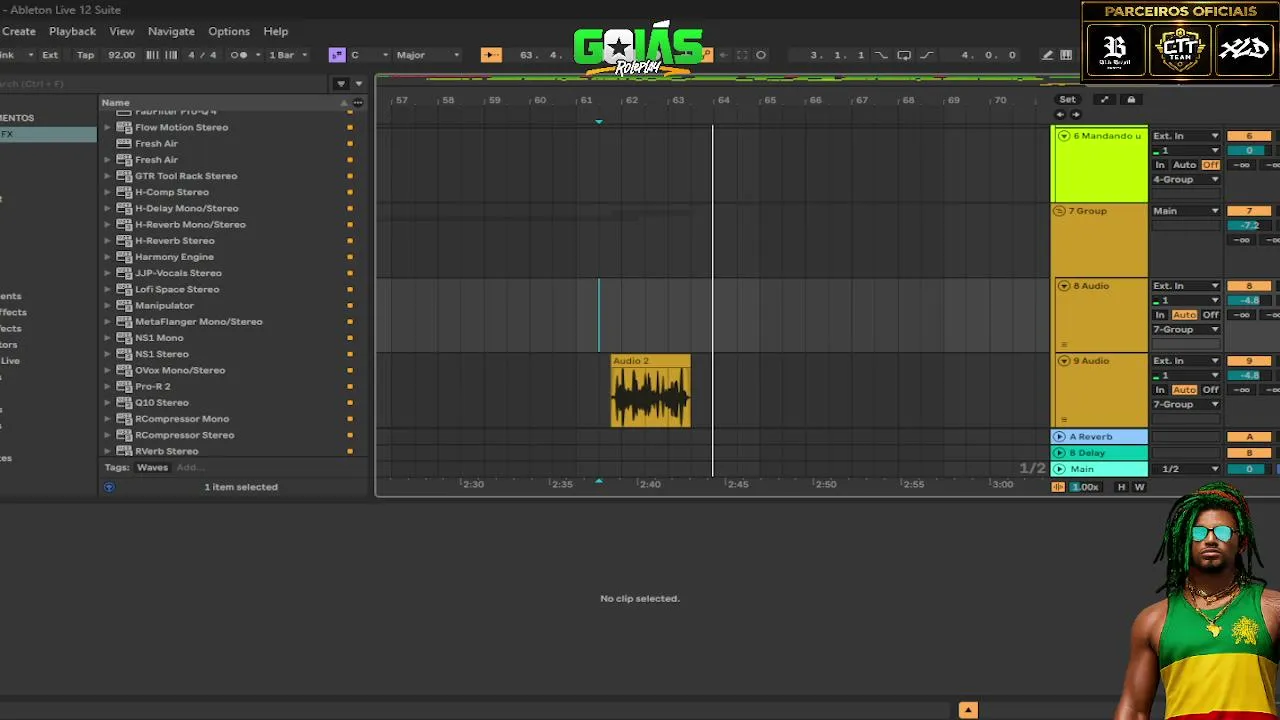The height and width of the screenshot is (720, 1280).
Task: Toggle computer MIDI keyboard icon
Action: click(x=1066, y=55)
